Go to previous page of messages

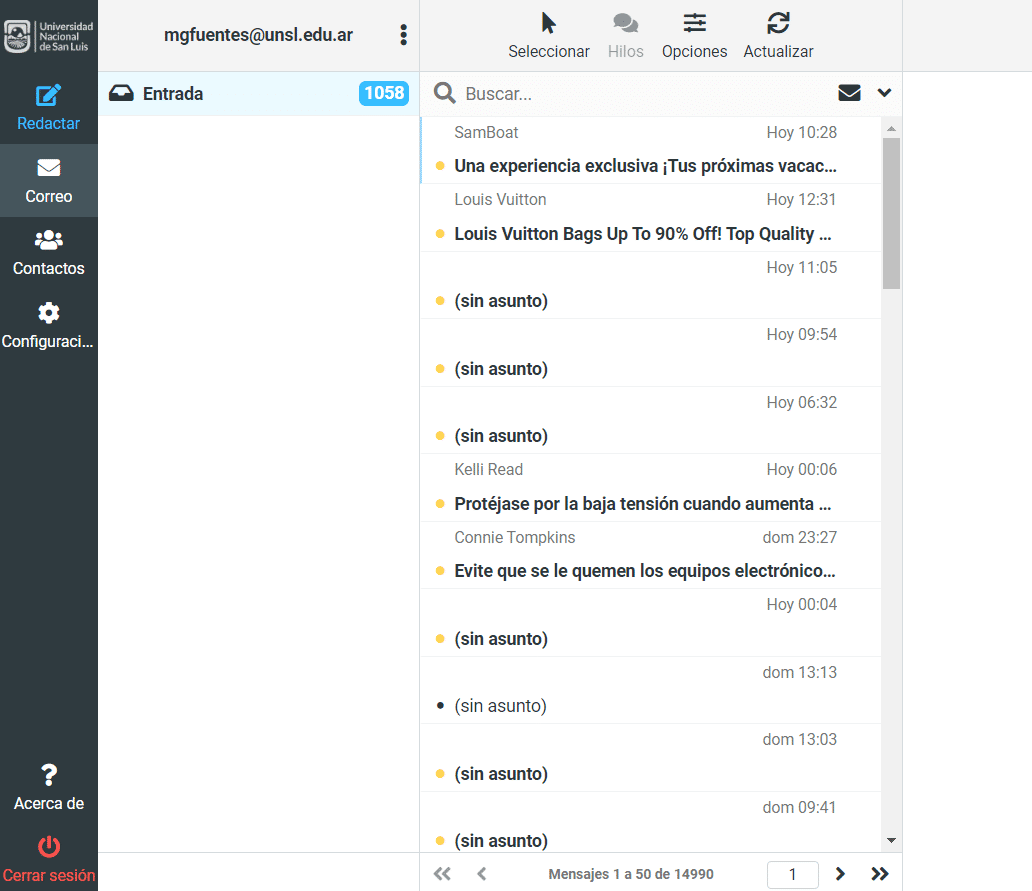click(482, 874)
